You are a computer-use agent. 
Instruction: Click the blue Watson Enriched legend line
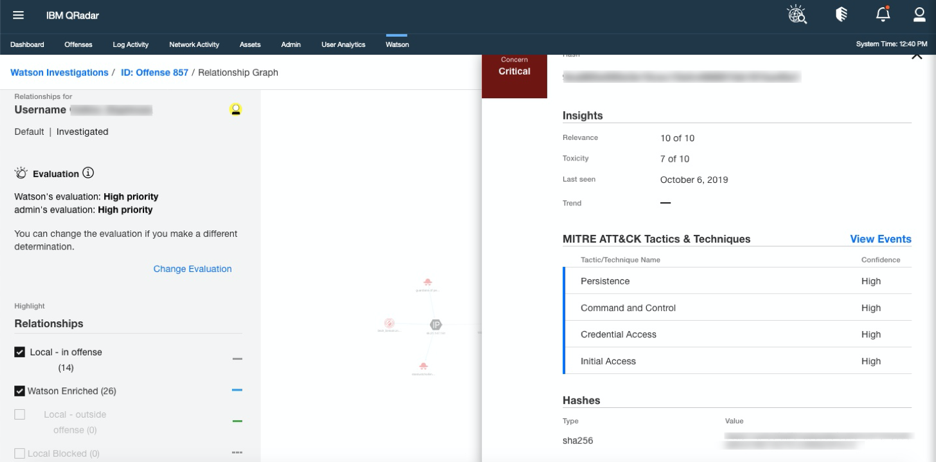click(237, 390)
